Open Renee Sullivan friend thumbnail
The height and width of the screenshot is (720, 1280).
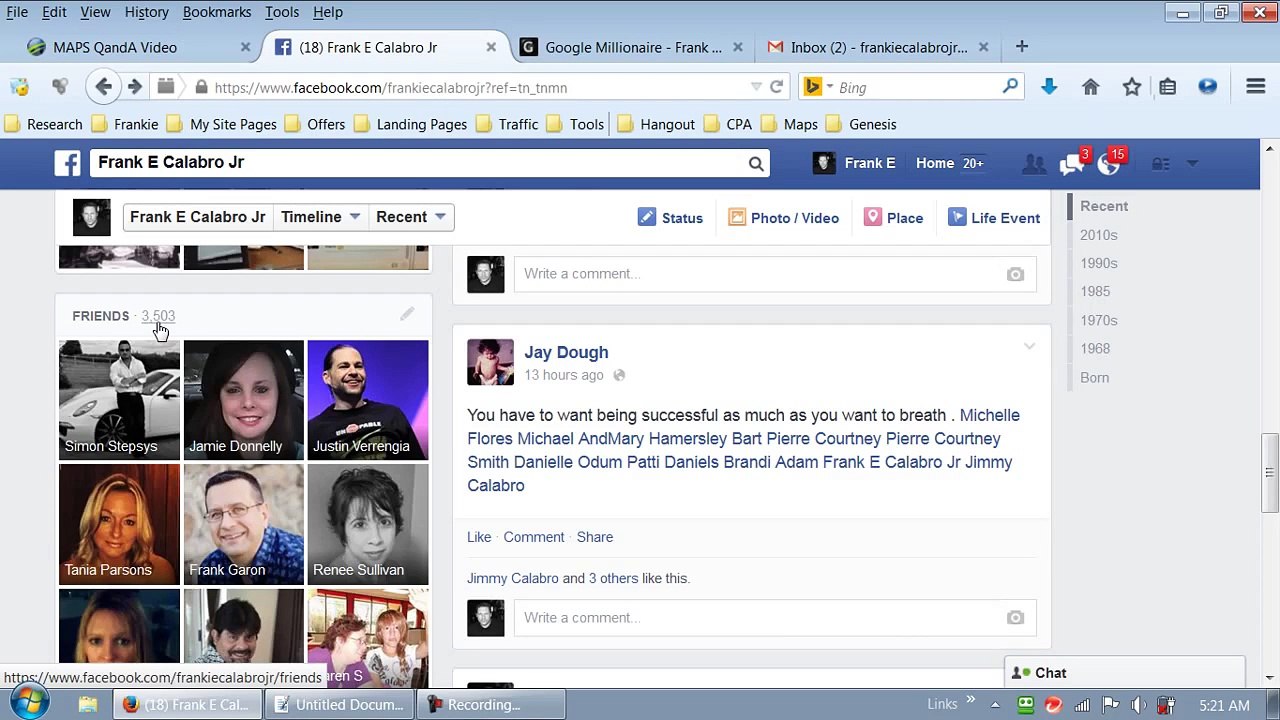coord(367,524)
